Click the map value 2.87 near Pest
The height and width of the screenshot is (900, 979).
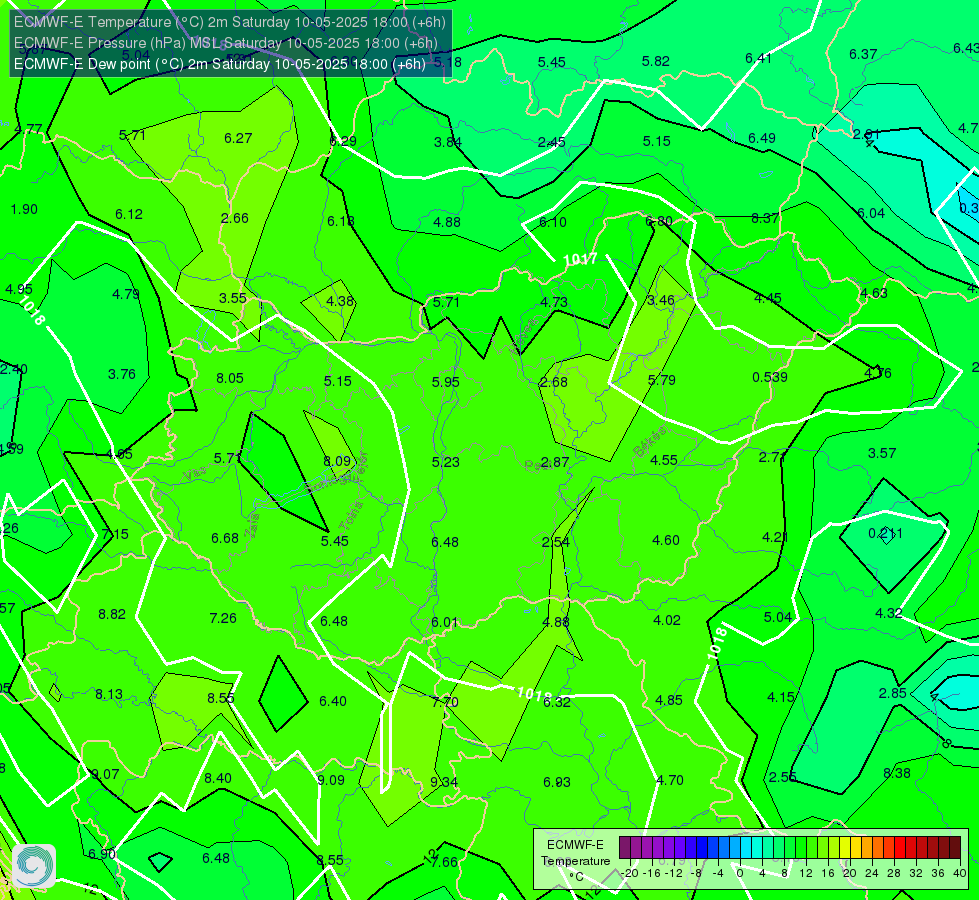(554, 462)
